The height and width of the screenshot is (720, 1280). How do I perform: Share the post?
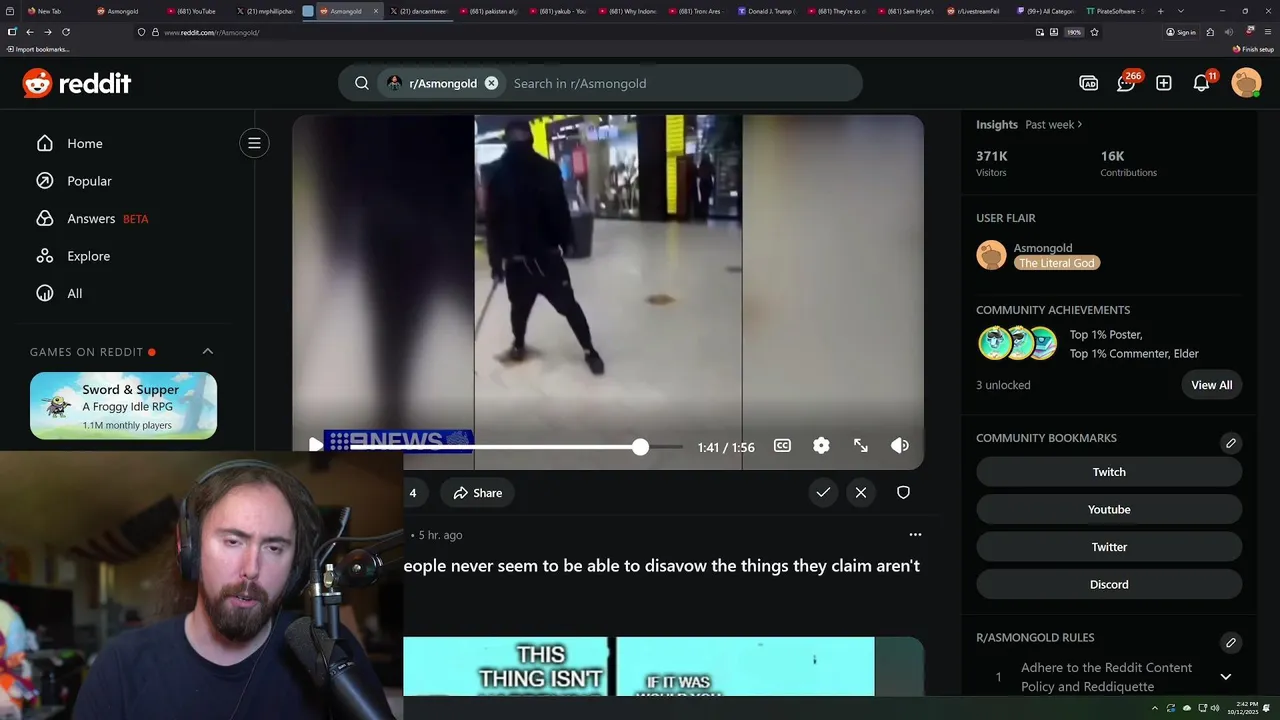coord(477,493)
